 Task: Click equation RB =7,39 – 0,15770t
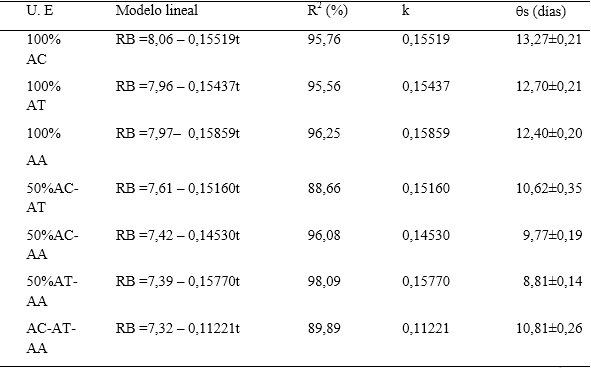[178, 281]
